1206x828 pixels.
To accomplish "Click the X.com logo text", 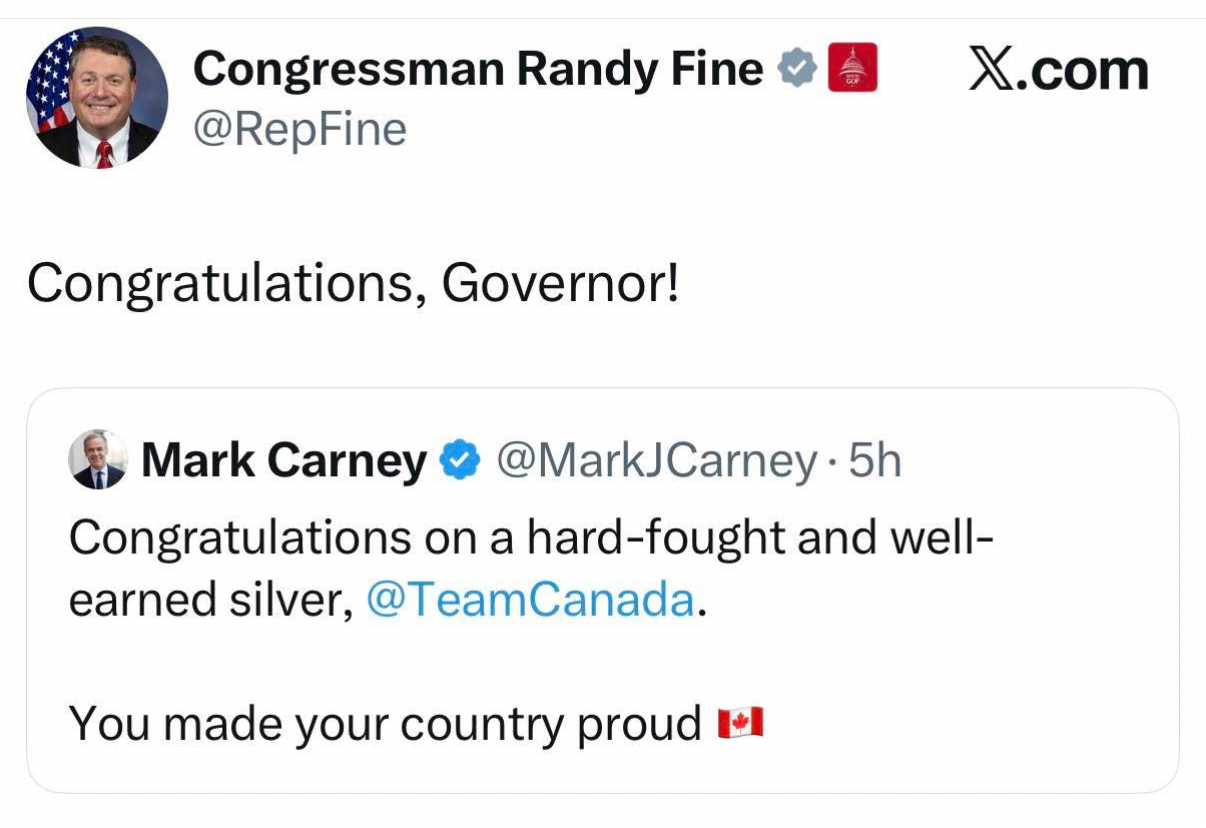I will 1058,71.
